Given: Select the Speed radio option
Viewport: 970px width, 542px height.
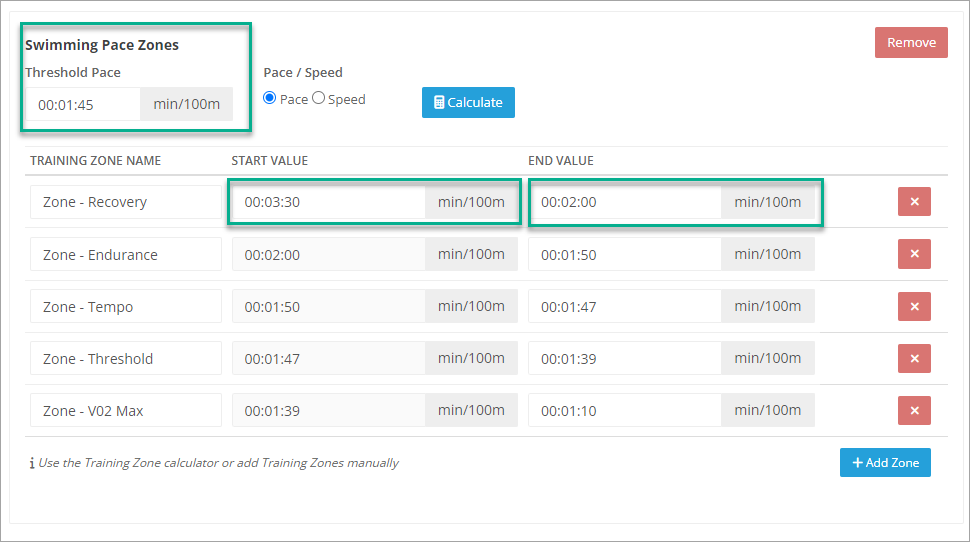Looking at the screenshot, I should (319, 99).
